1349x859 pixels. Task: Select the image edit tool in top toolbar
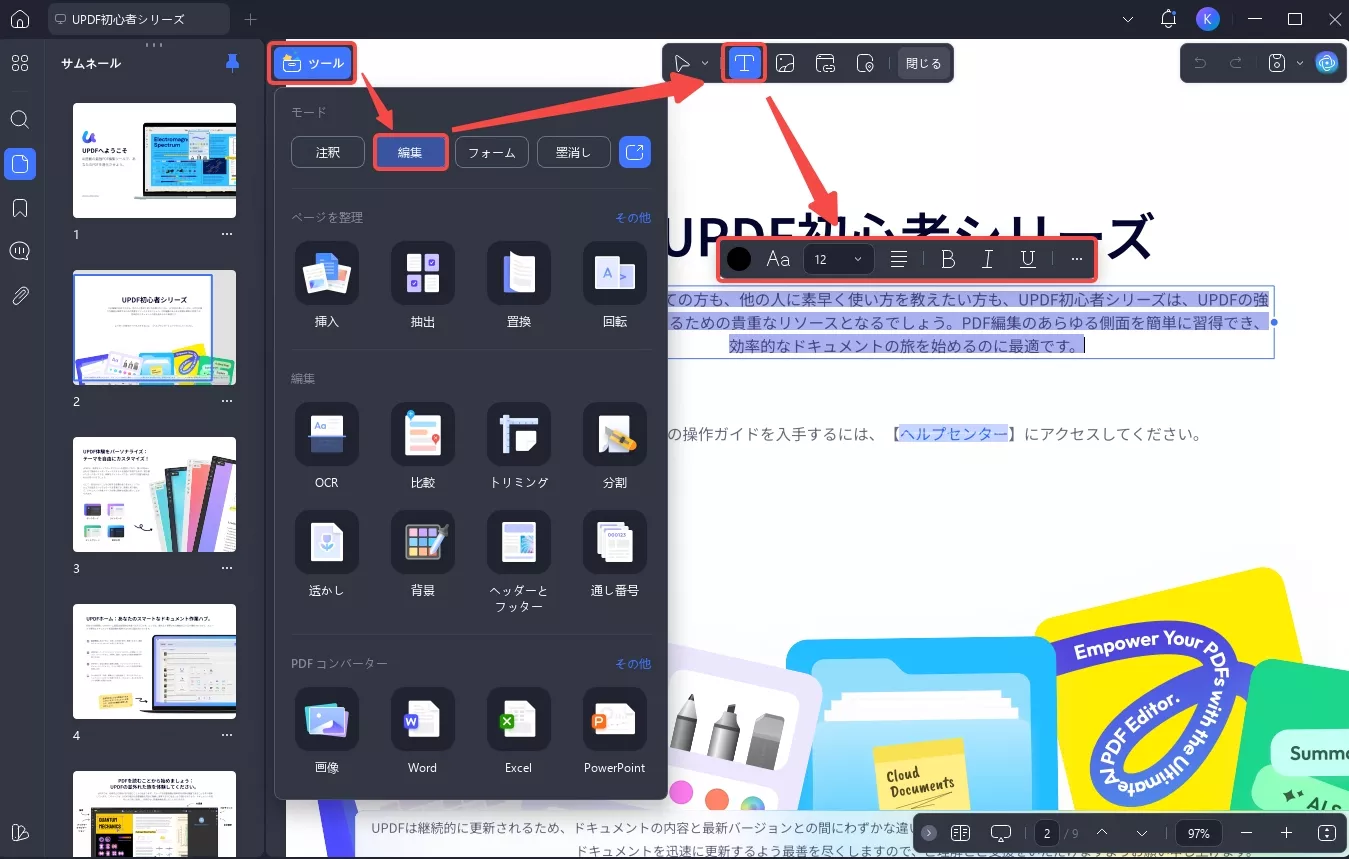click(785, 63)
